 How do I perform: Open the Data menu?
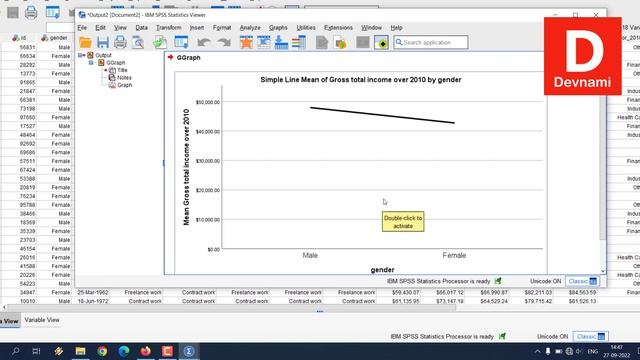click(x=141, y=28)
